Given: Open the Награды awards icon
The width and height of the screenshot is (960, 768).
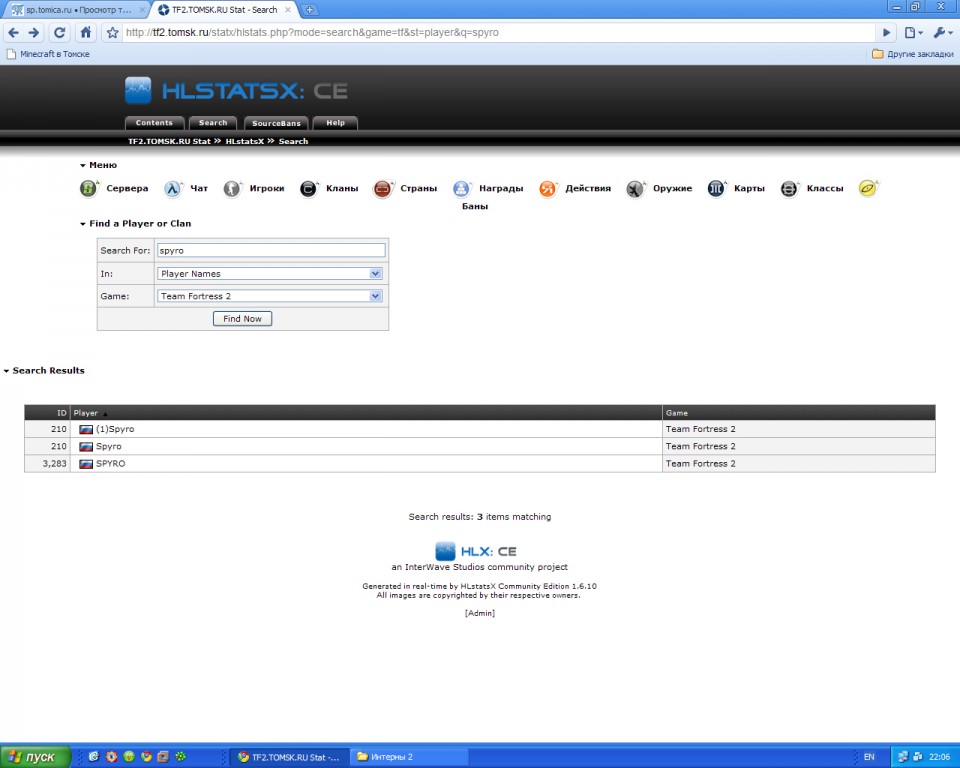Looking at the screenshot, I should pyautogui.click(x=461, y=188).
